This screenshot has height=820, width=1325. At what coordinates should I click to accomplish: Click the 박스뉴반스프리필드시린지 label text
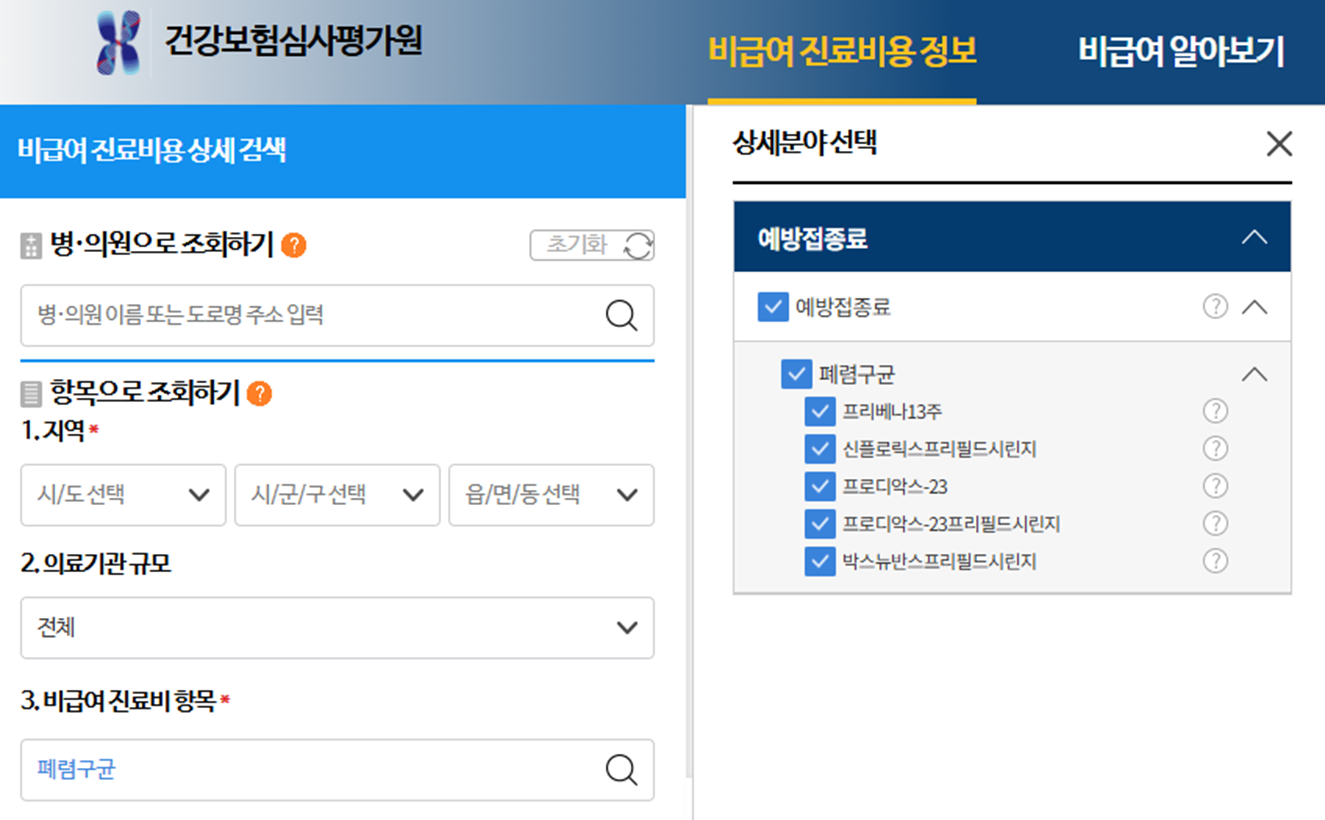tap(939, 561)
